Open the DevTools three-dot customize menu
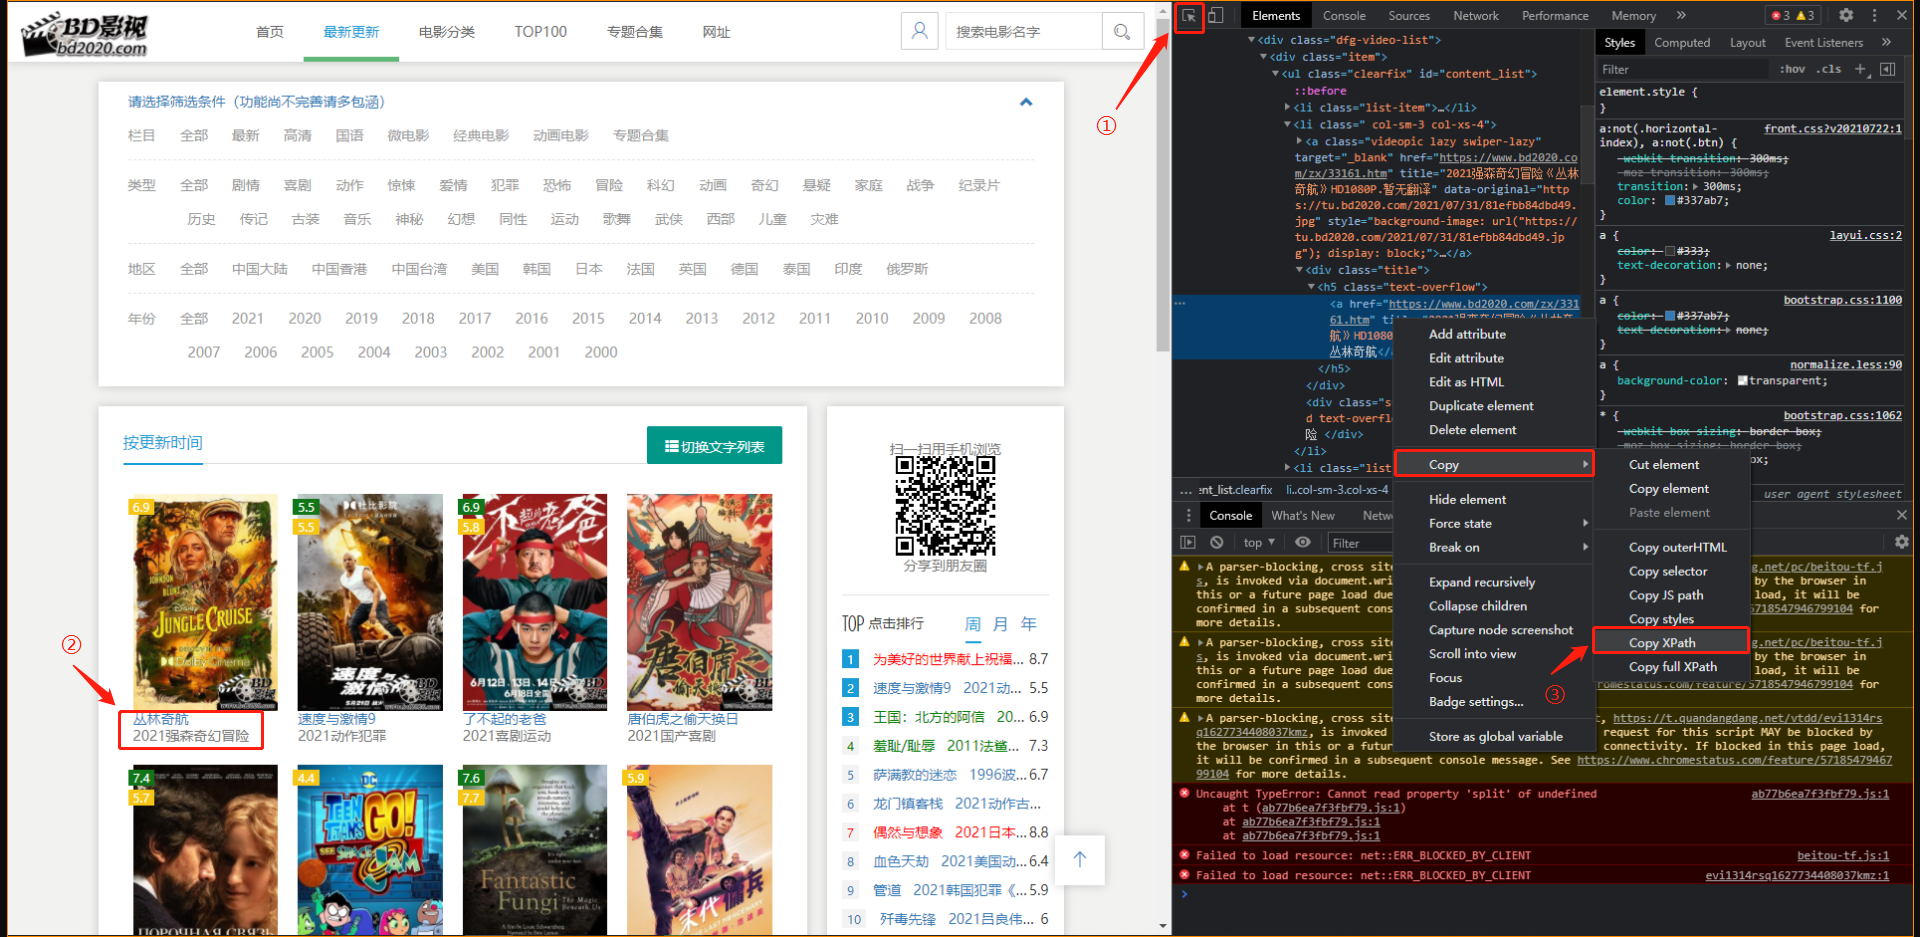 click(x=1874, y=16)
